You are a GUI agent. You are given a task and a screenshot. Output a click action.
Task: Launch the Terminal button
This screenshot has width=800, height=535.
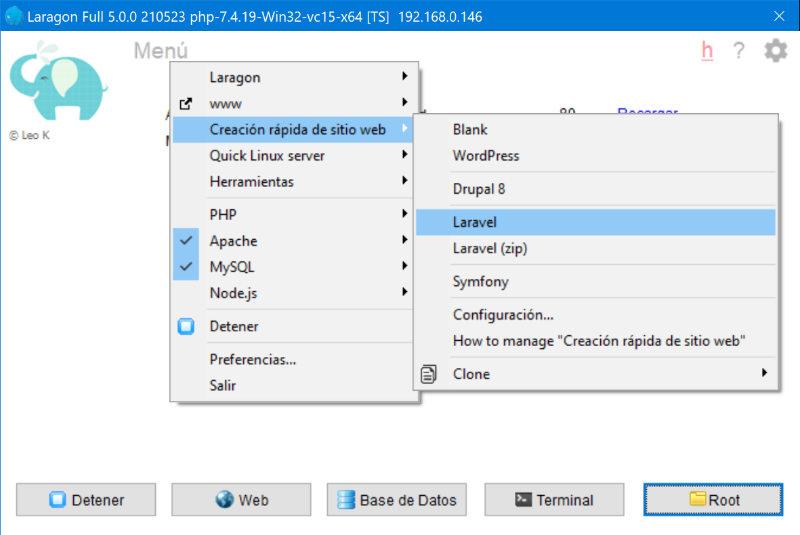click(555, 500)
